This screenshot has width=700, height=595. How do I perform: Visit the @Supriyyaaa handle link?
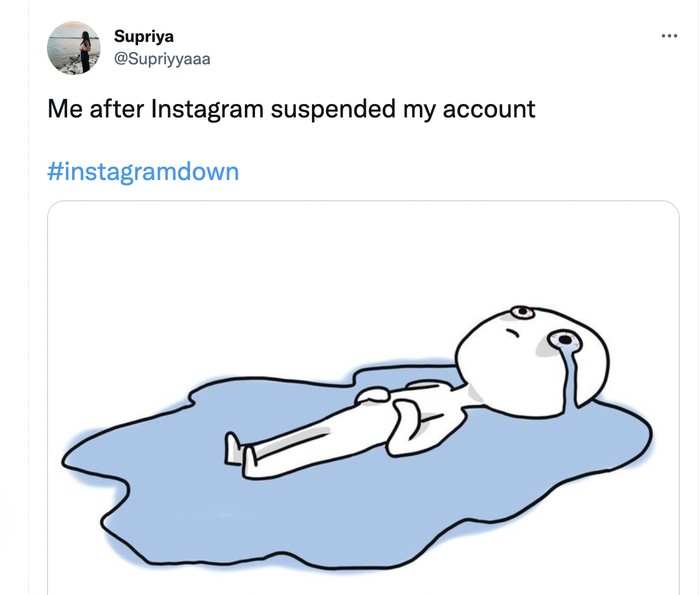point(163,58)
